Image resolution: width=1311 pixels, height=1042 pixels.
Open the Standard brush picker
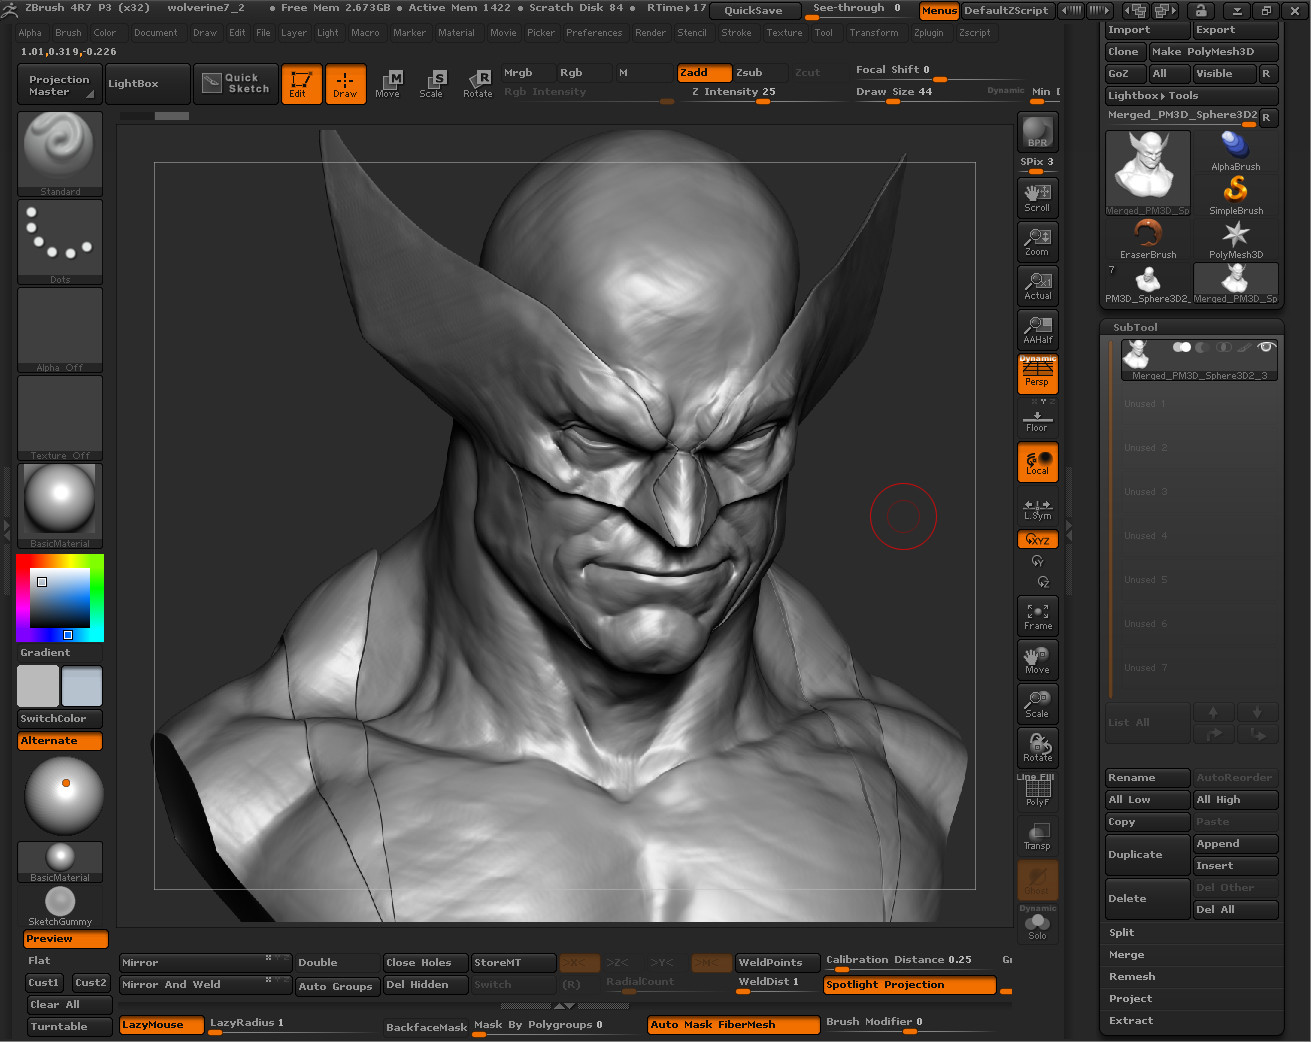(60, 154)
